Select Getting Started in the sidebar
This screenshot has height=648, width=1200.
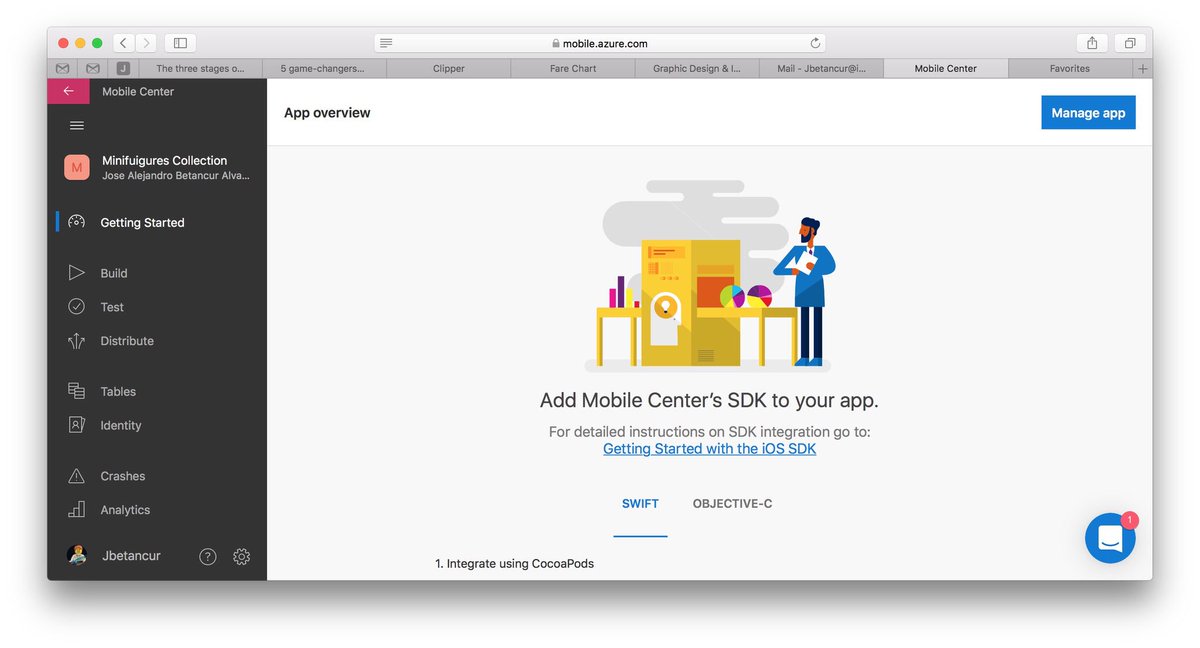click(x=142, y=223)
